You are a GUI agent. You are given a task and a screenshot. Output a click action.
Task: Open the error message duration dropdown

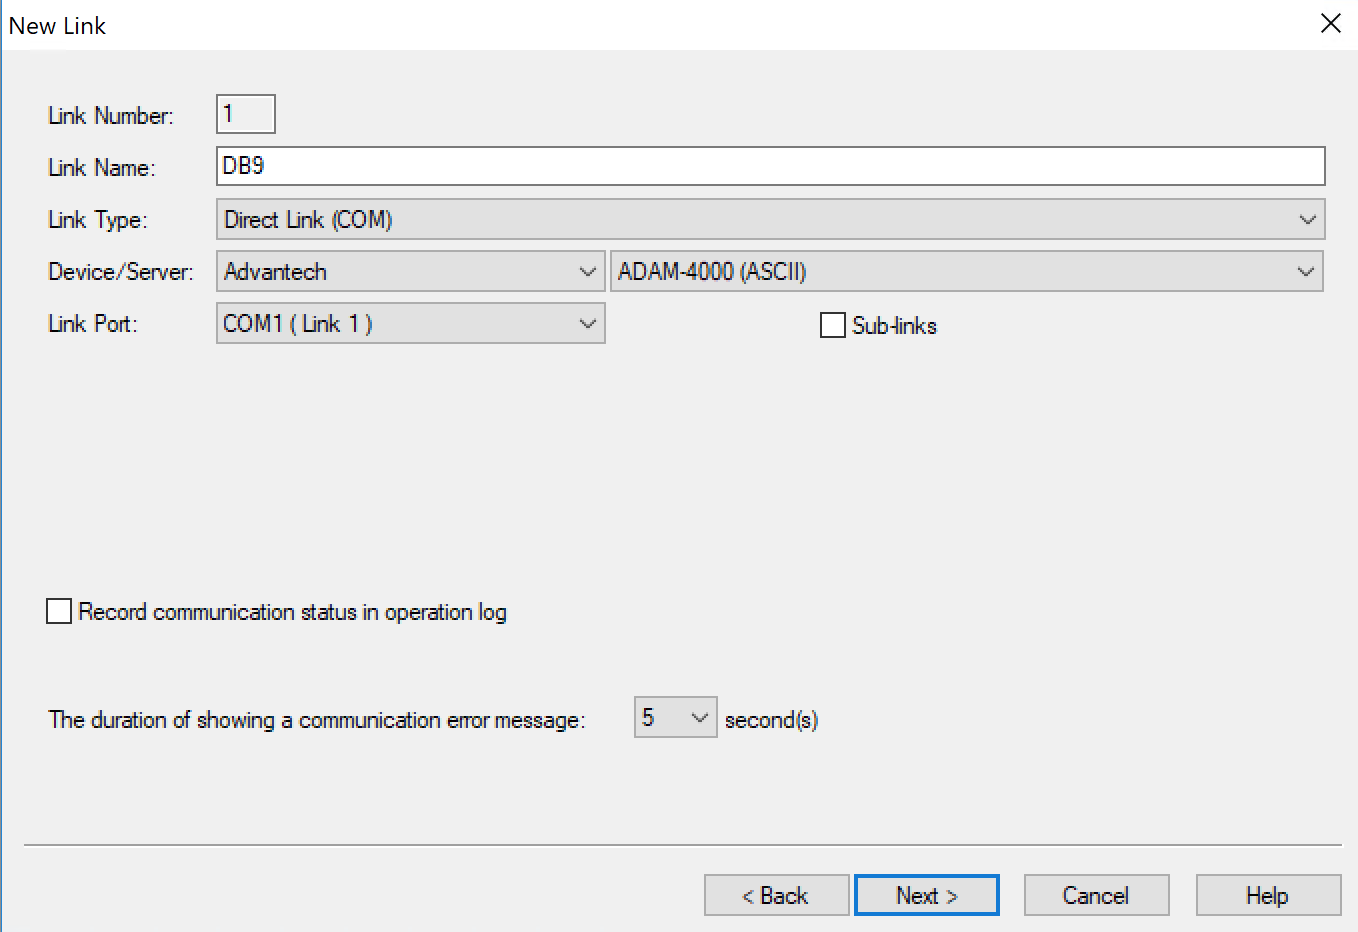coord(676,717)
